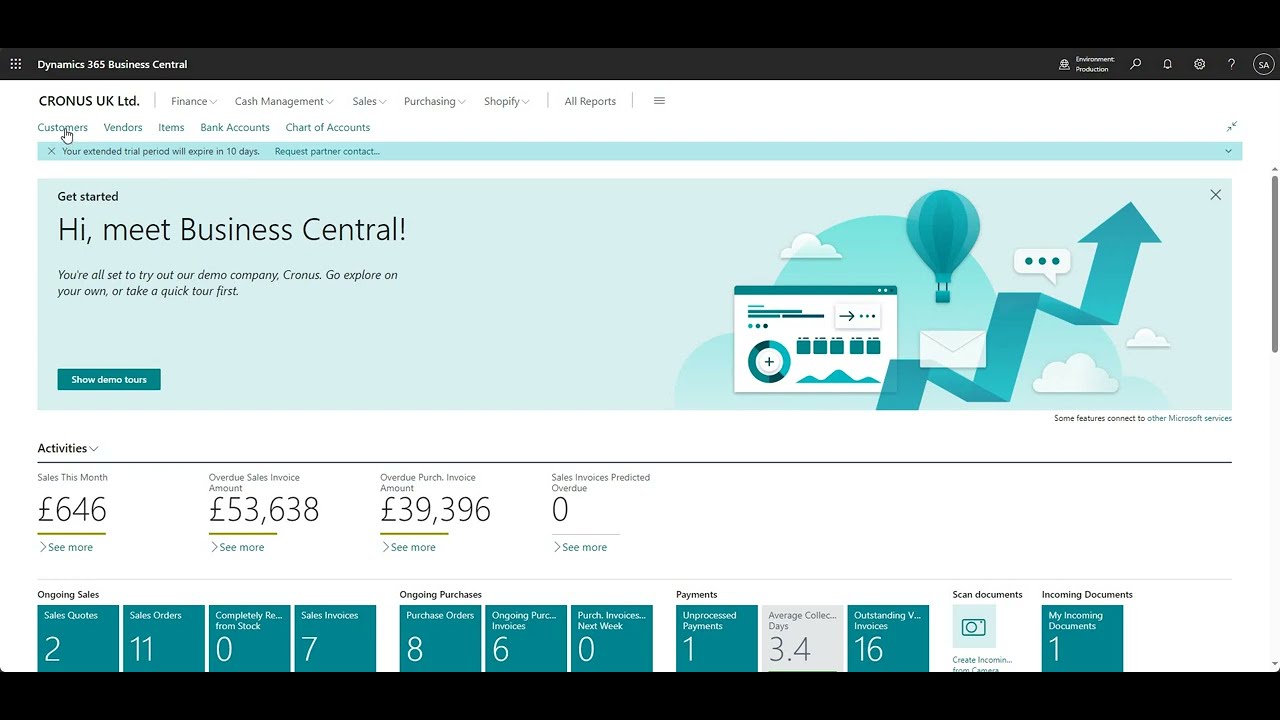Click the £53,638 overdue sales amount
This screenshot has width=1280, height=720.
coord(264,510)
